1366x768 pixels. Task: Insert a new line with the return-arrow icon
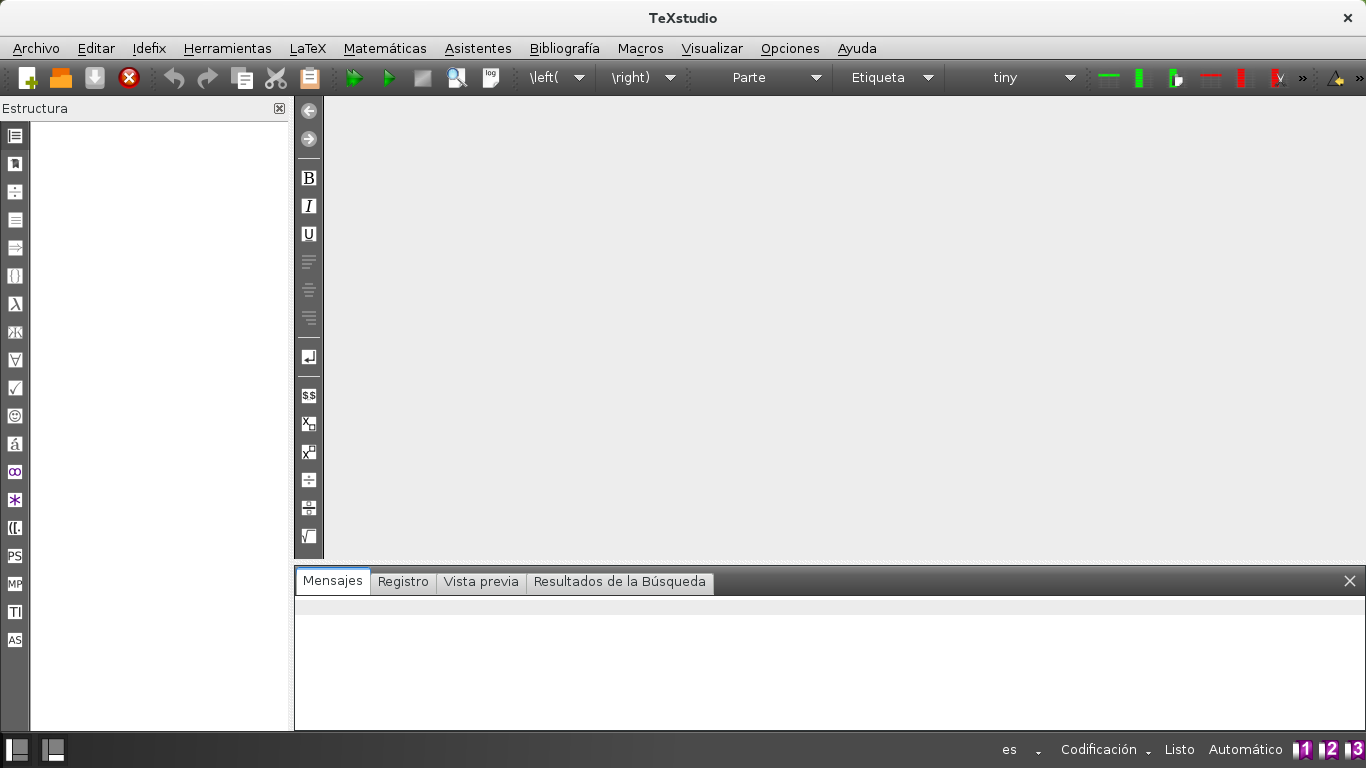tap(309, 357)
